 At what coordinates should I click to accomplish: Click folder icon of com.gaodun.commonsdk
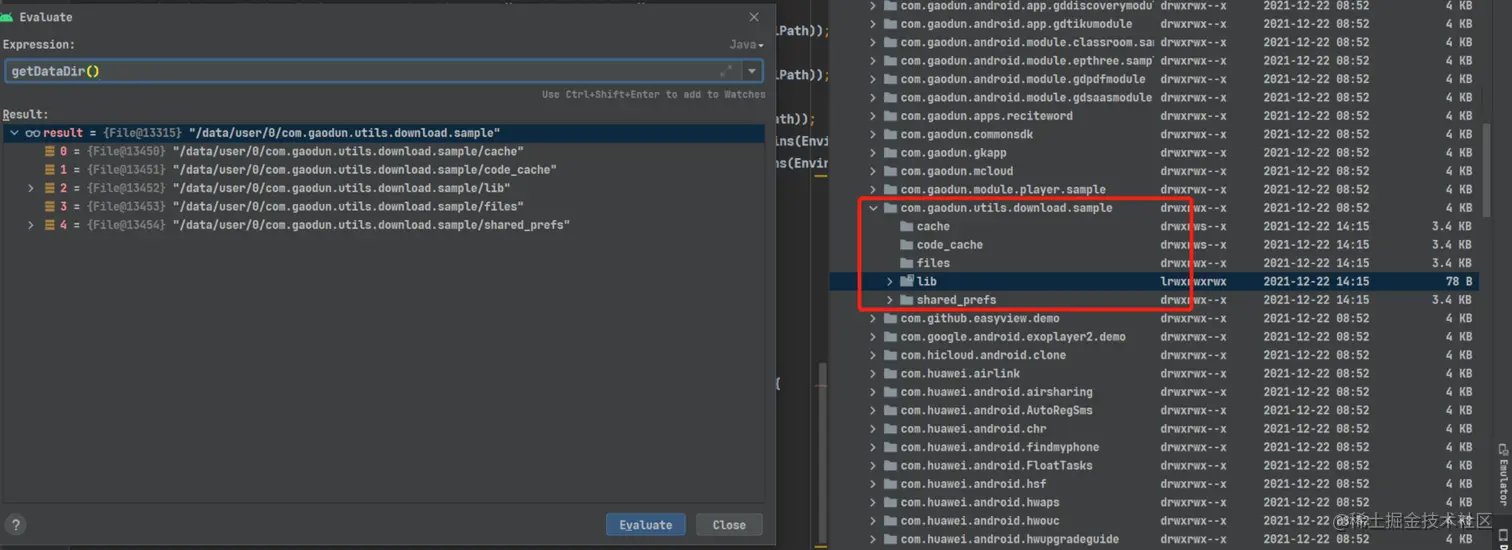890,134
